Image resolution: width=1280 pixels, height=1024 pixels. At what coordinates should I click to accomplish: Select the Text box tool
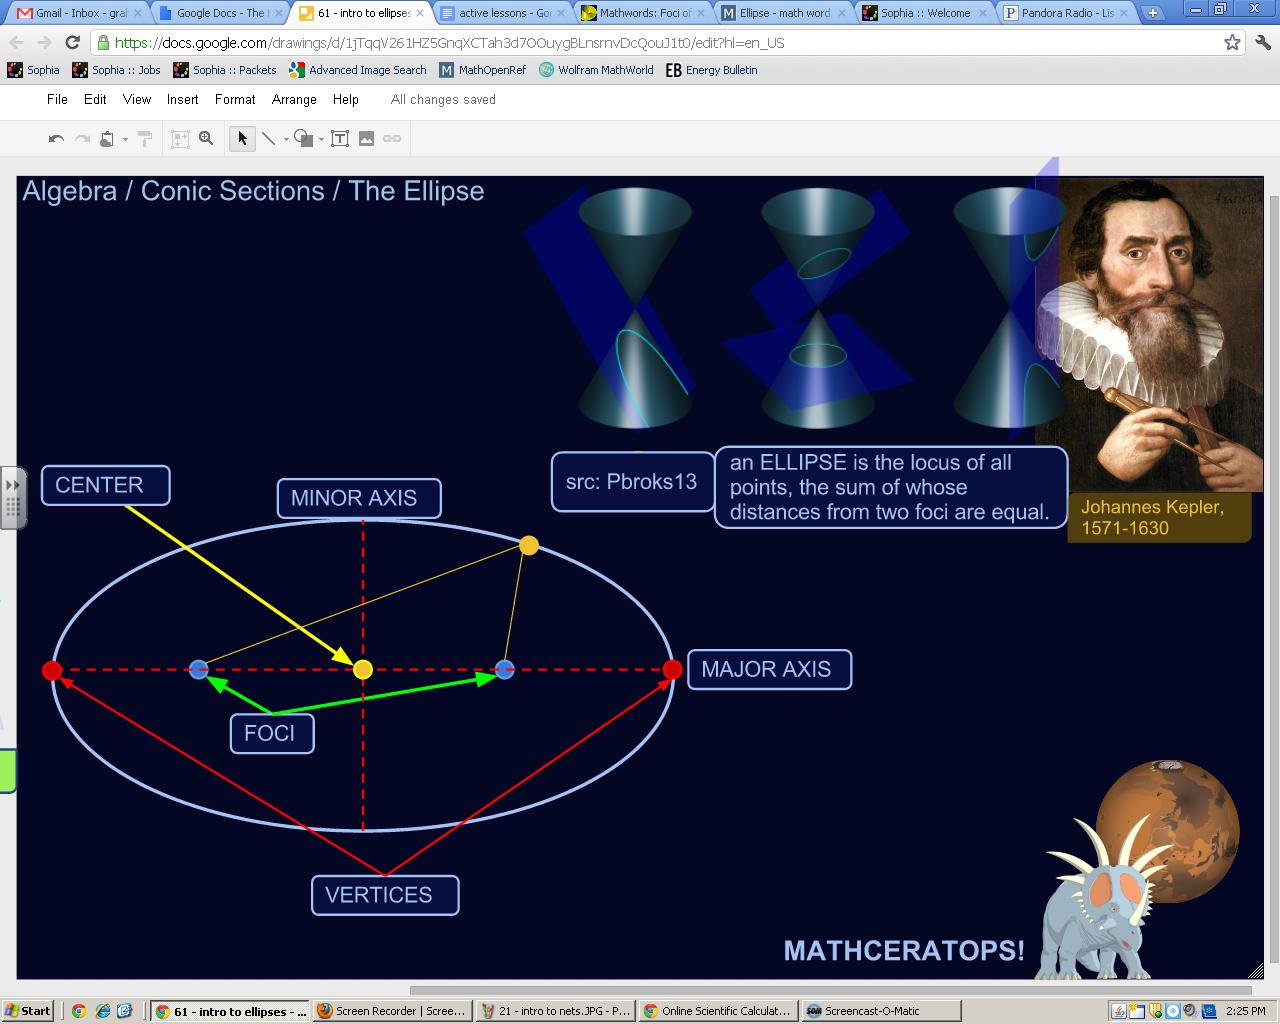click(x=340, y=139)
